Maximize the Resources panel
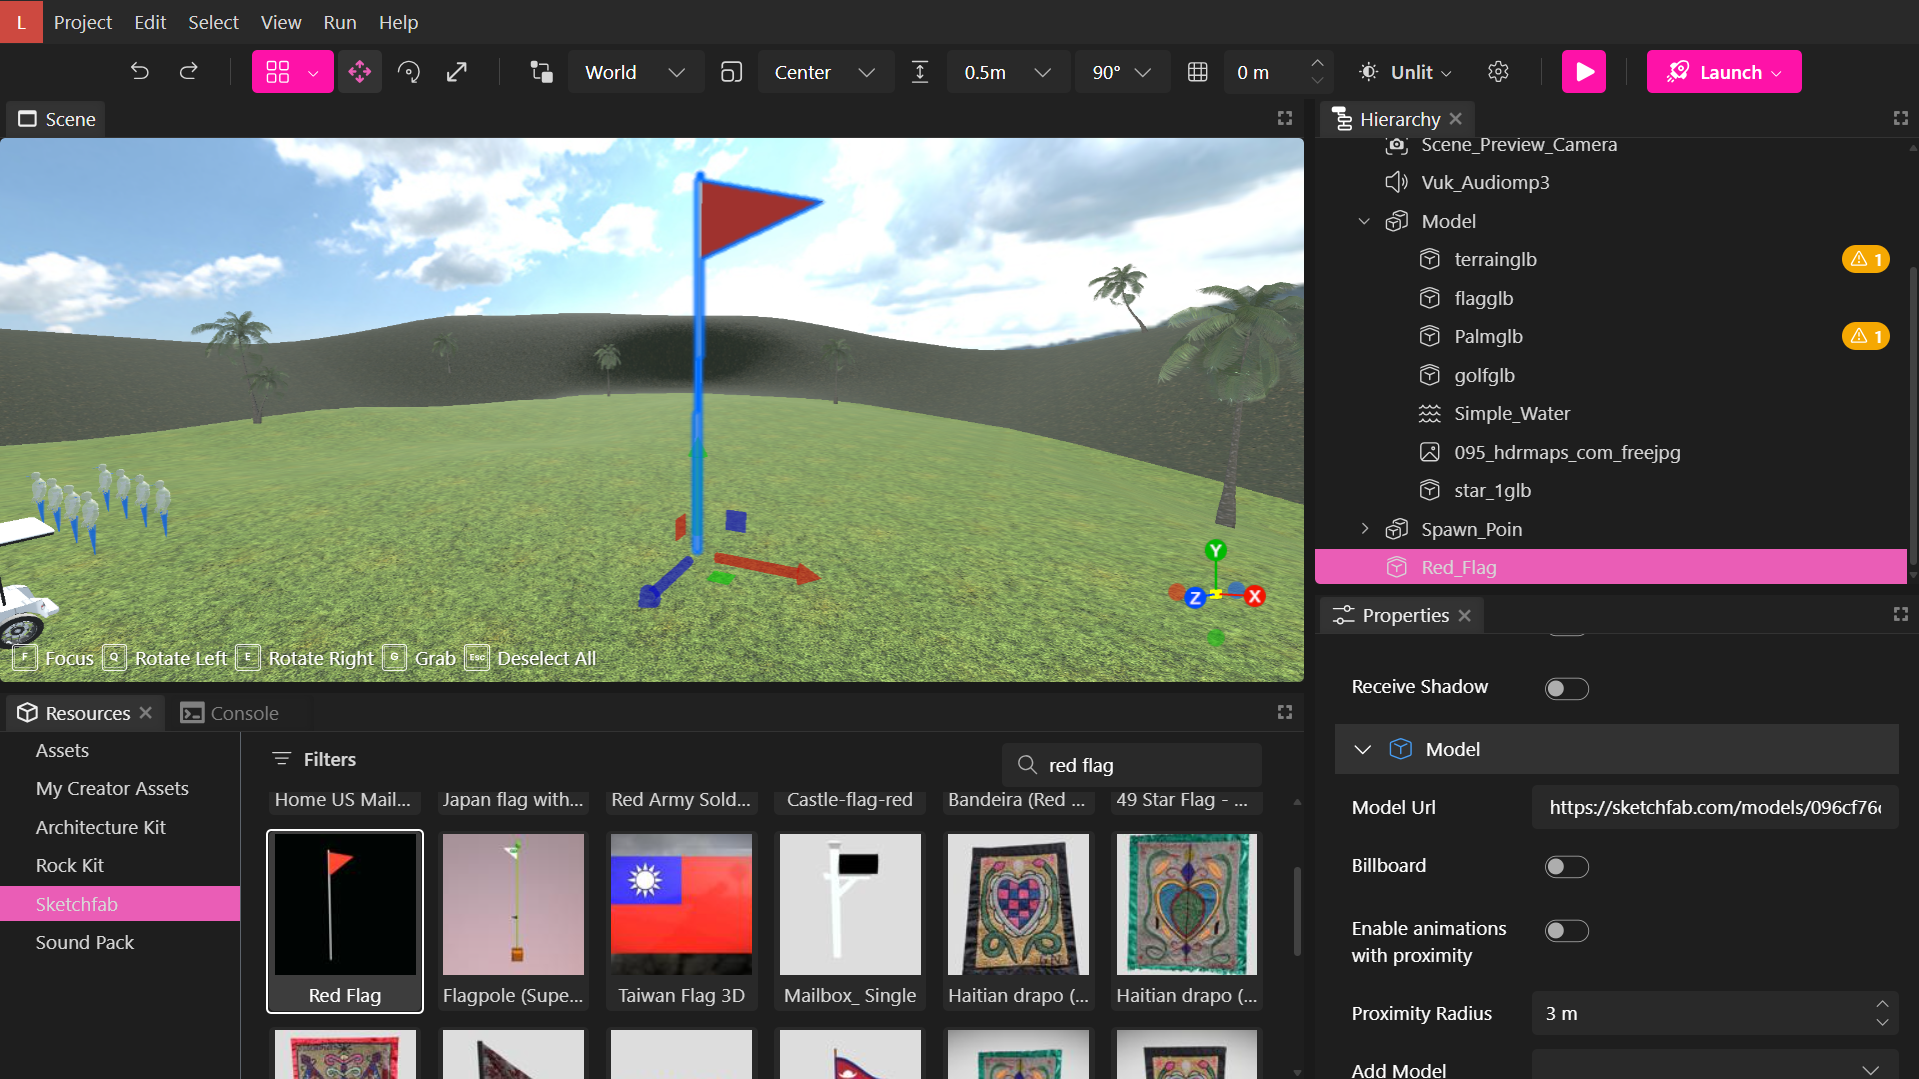This screenshot has width=1919, height=1079. [x=1285, y=712]
